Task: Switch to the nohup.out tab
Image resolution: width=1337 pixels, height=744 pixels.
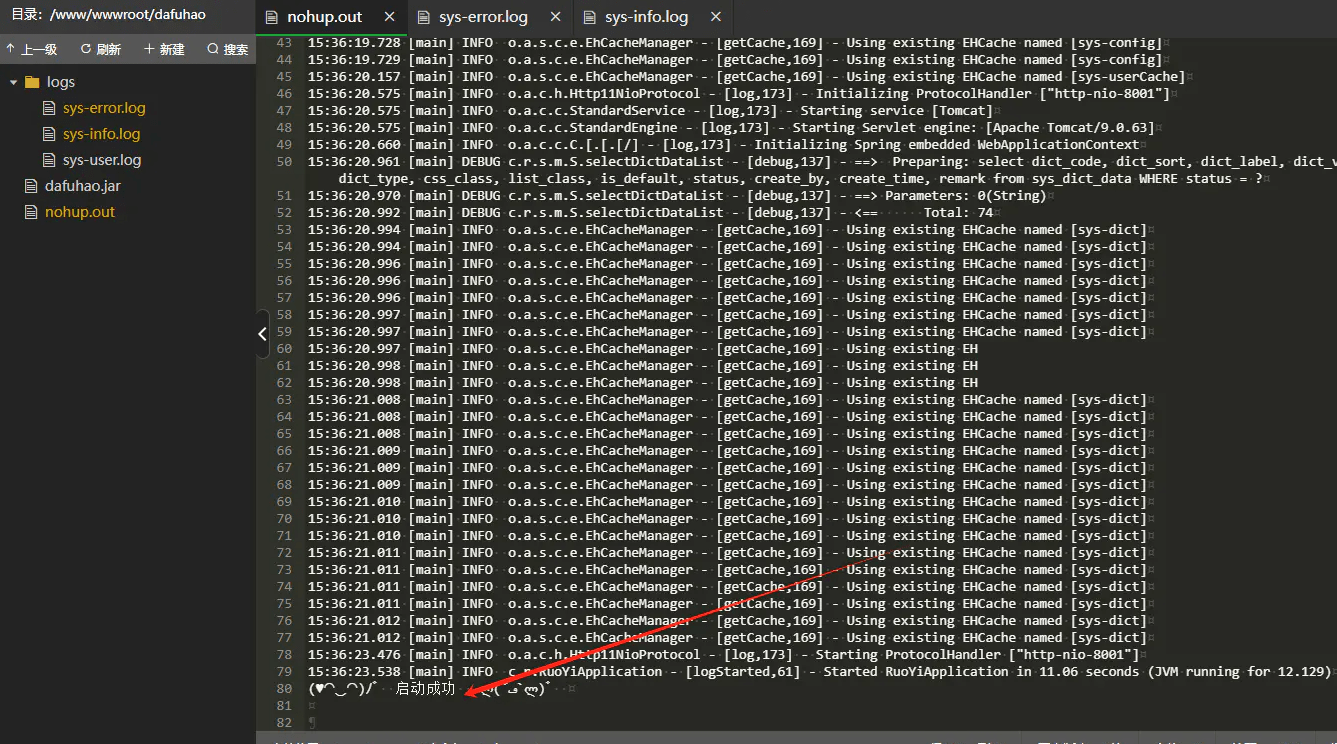Action: pos(324,17)
